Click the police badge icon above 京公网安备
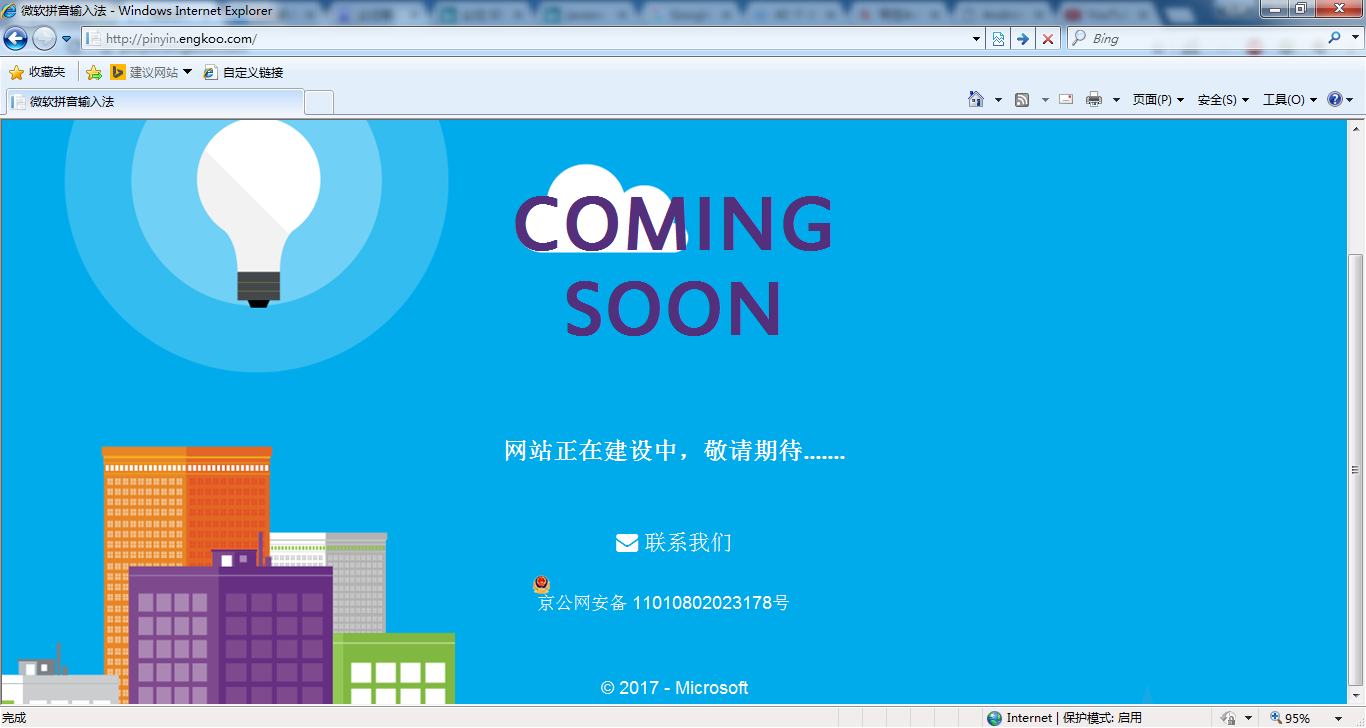The image size is (1366, 728). (541, 584)
